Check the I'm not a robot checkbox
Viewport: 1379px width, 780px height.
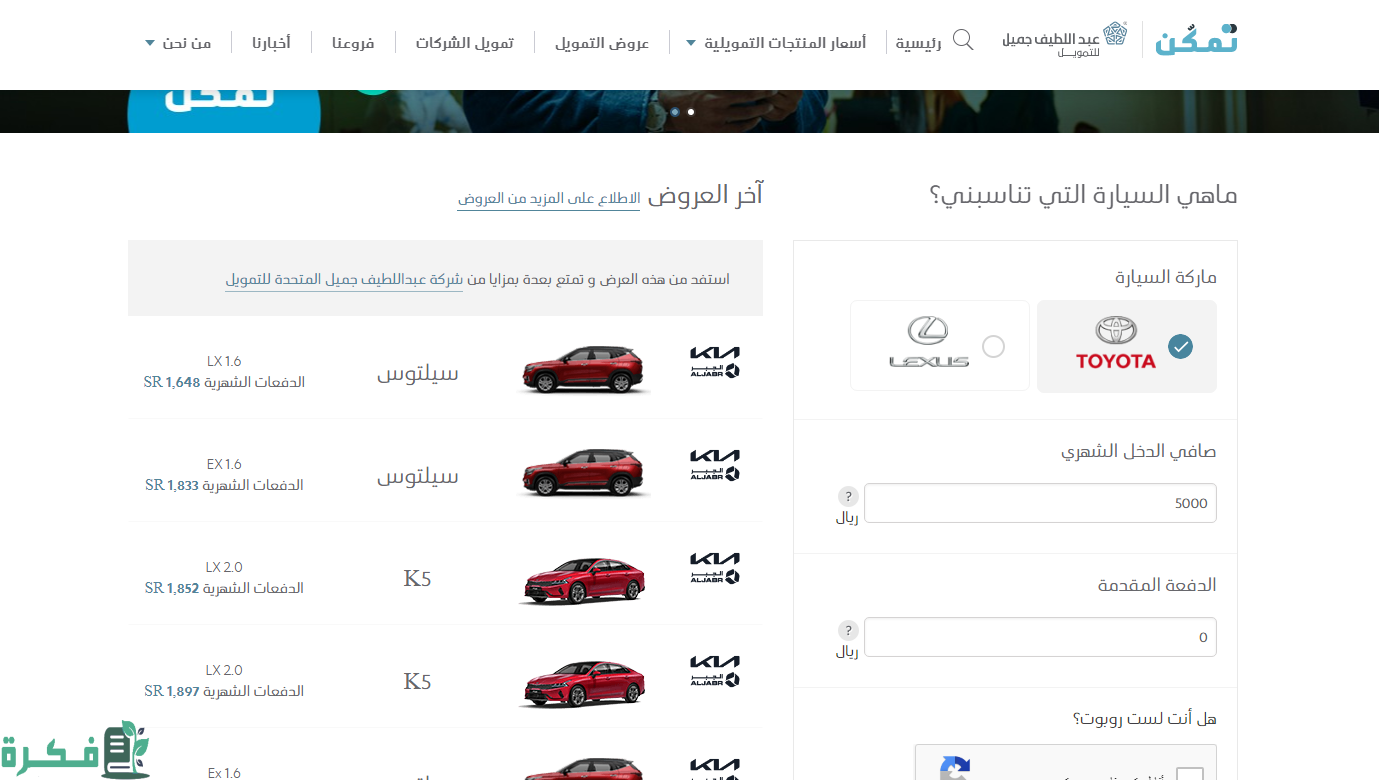click(1190, 773)
